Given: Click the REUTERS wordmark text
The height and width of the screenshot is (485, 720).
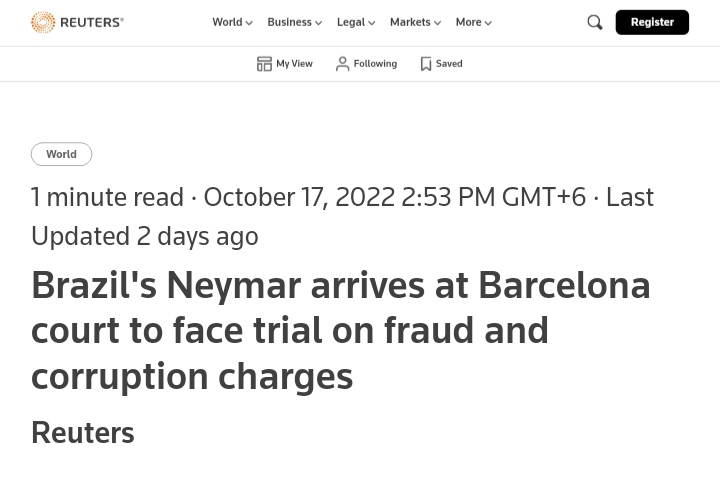Looking at the screenshot, I should click(92, 23).
